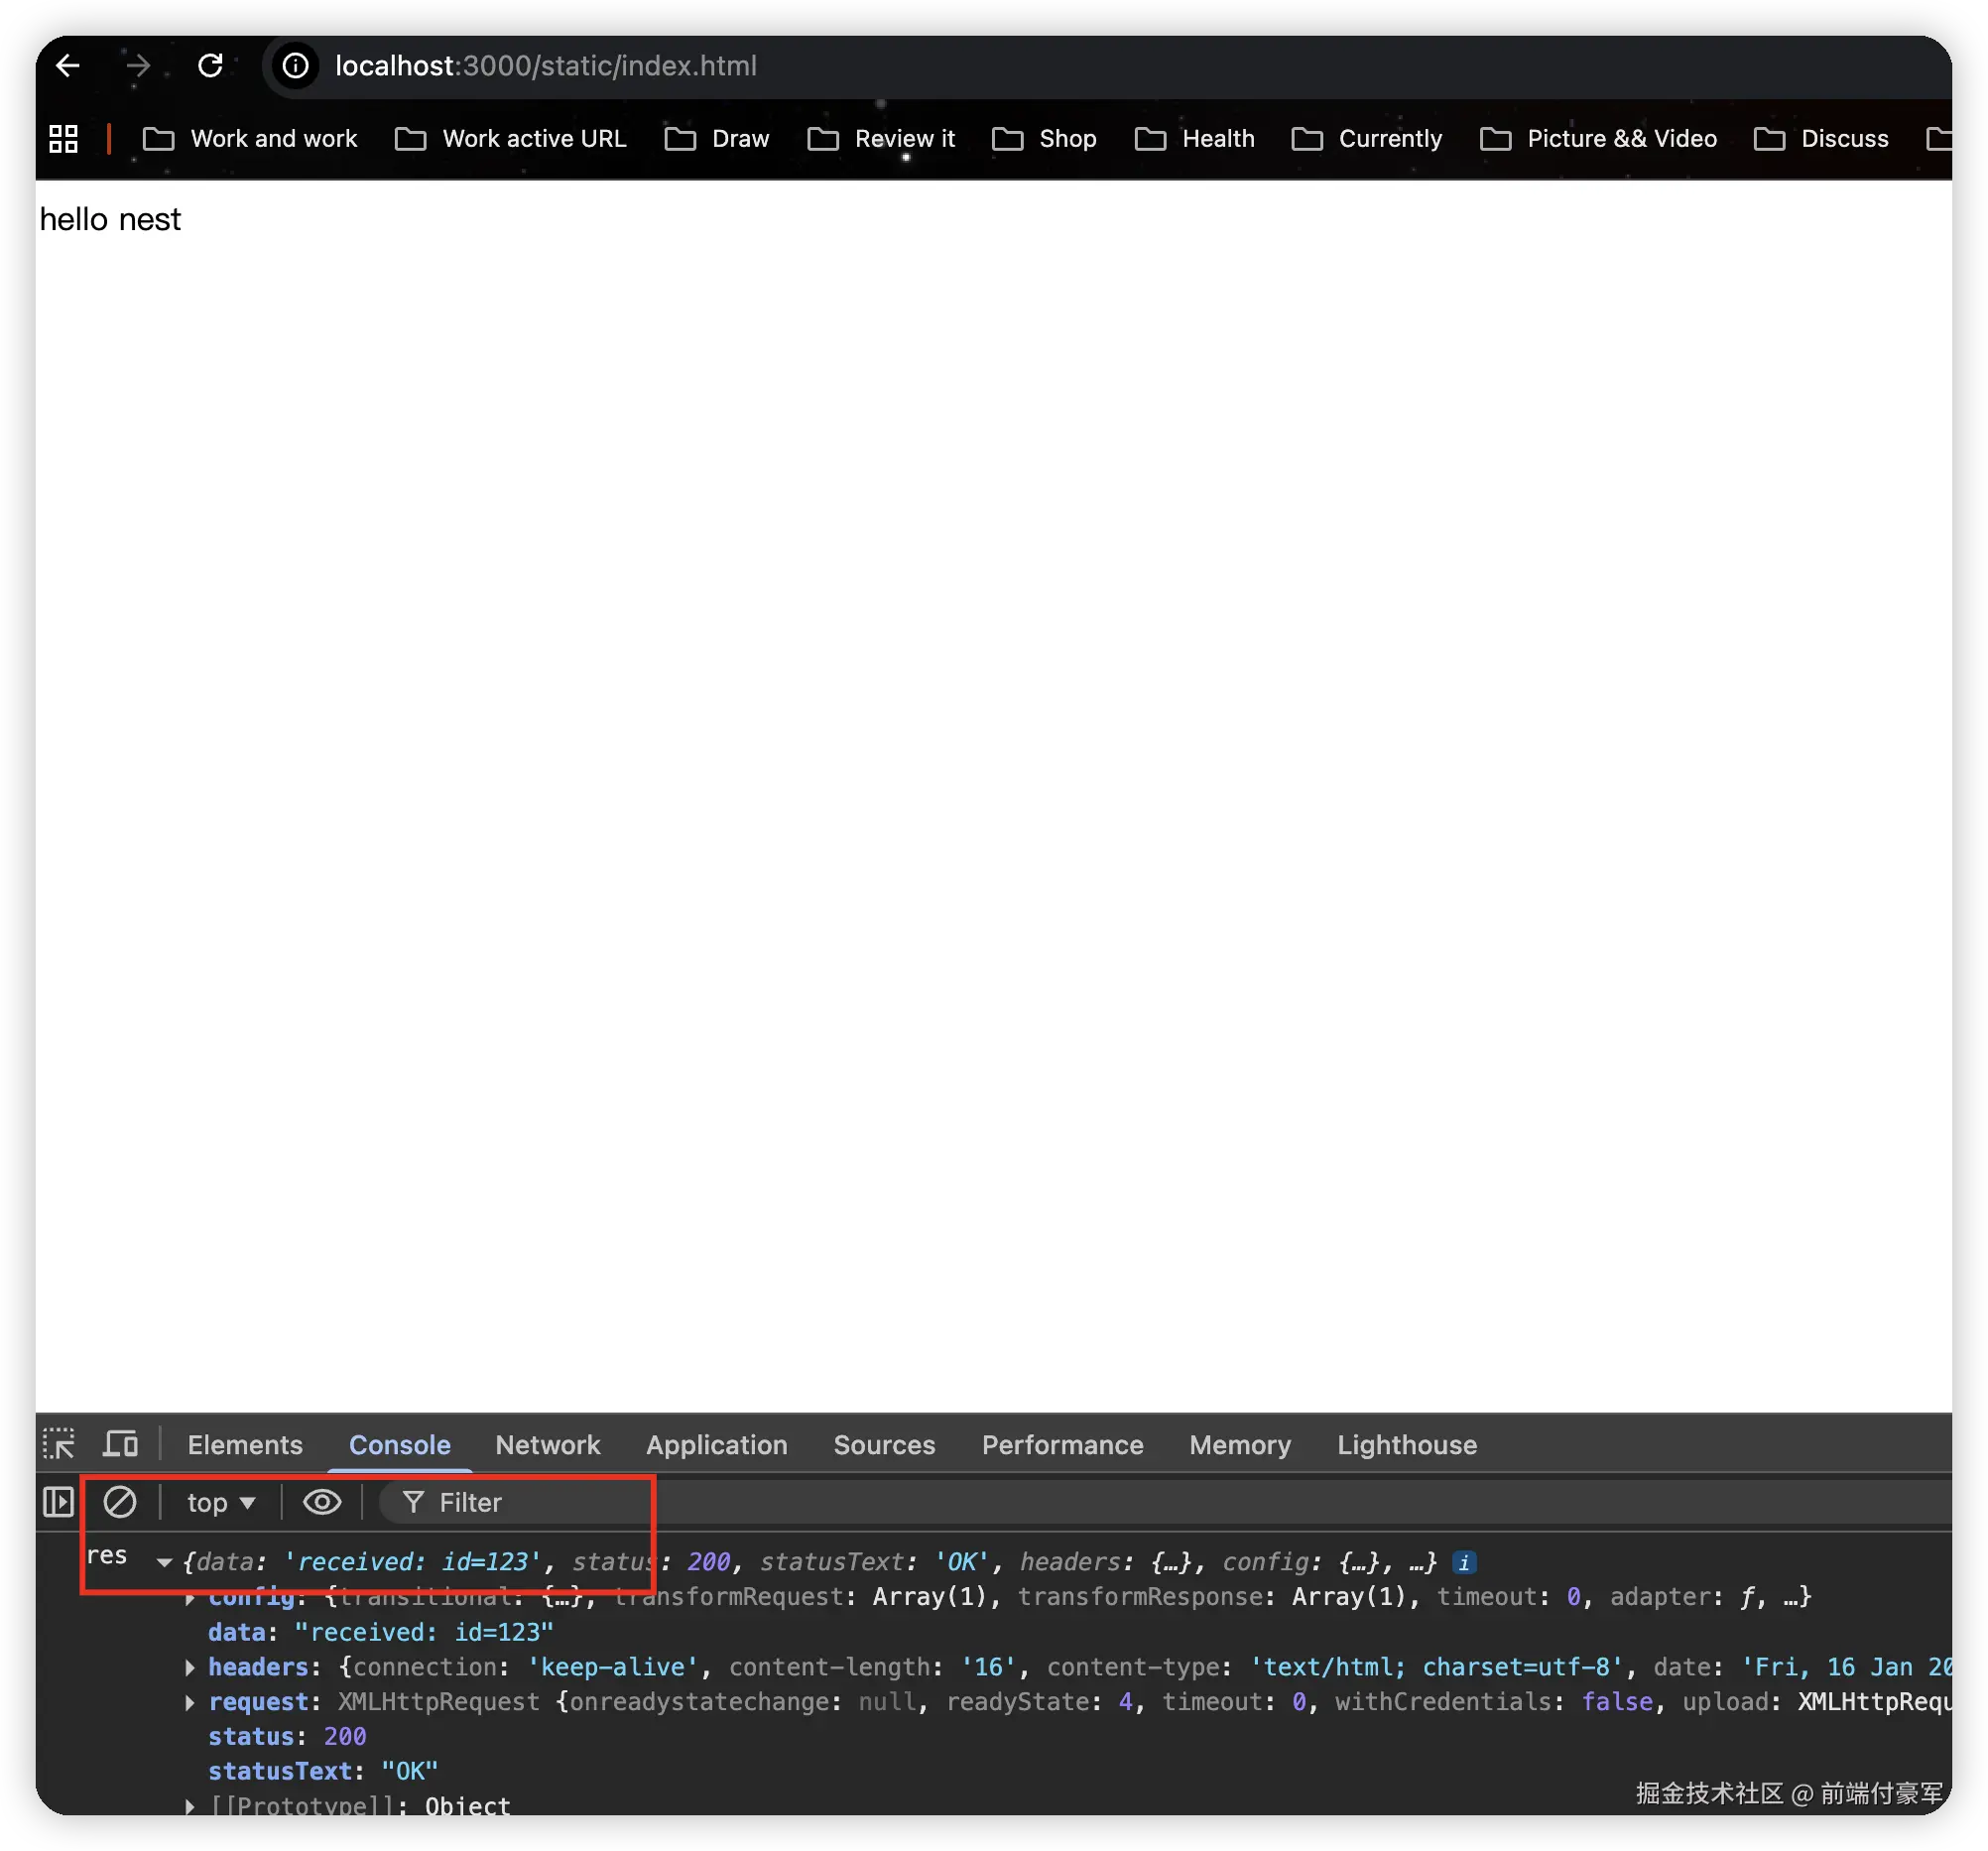Switch to the Network tab

tap(547, 1445)
